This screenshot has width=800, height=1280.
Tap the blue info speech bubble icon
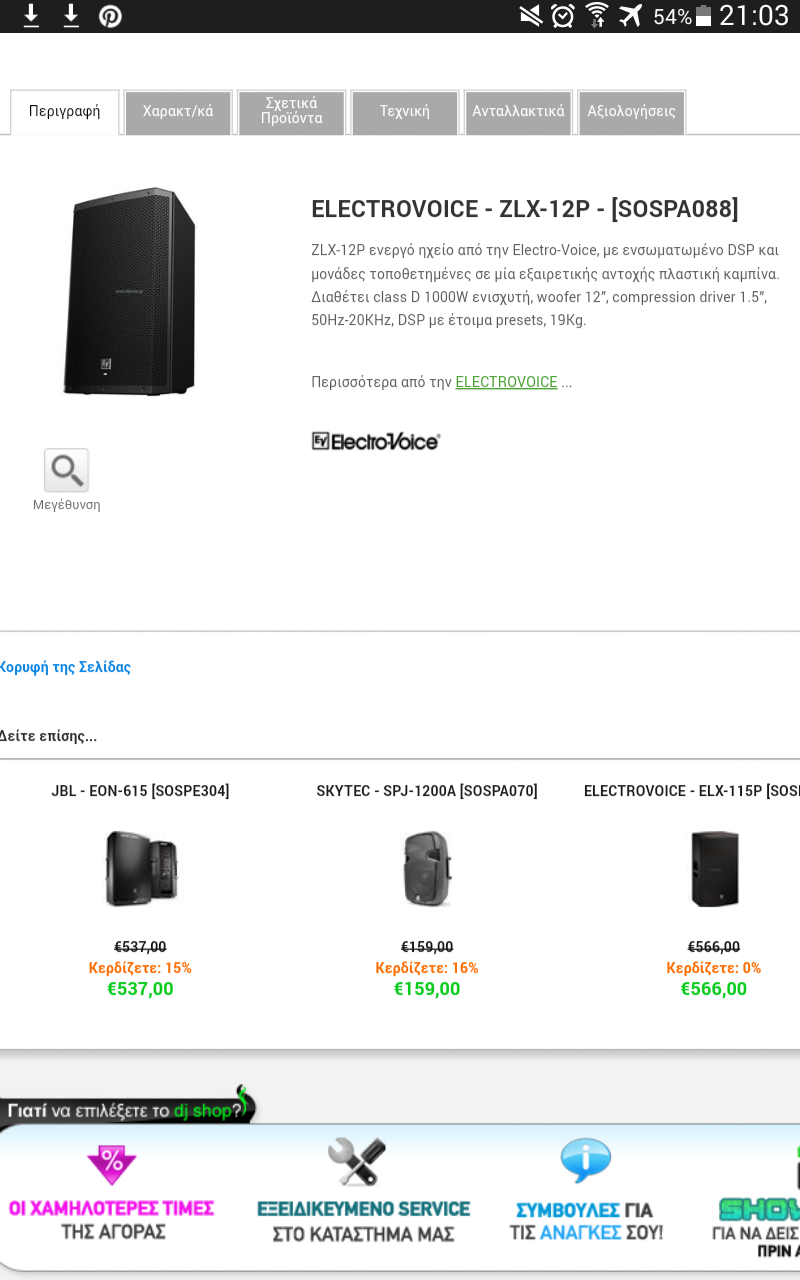click(x=585, y=1162)
